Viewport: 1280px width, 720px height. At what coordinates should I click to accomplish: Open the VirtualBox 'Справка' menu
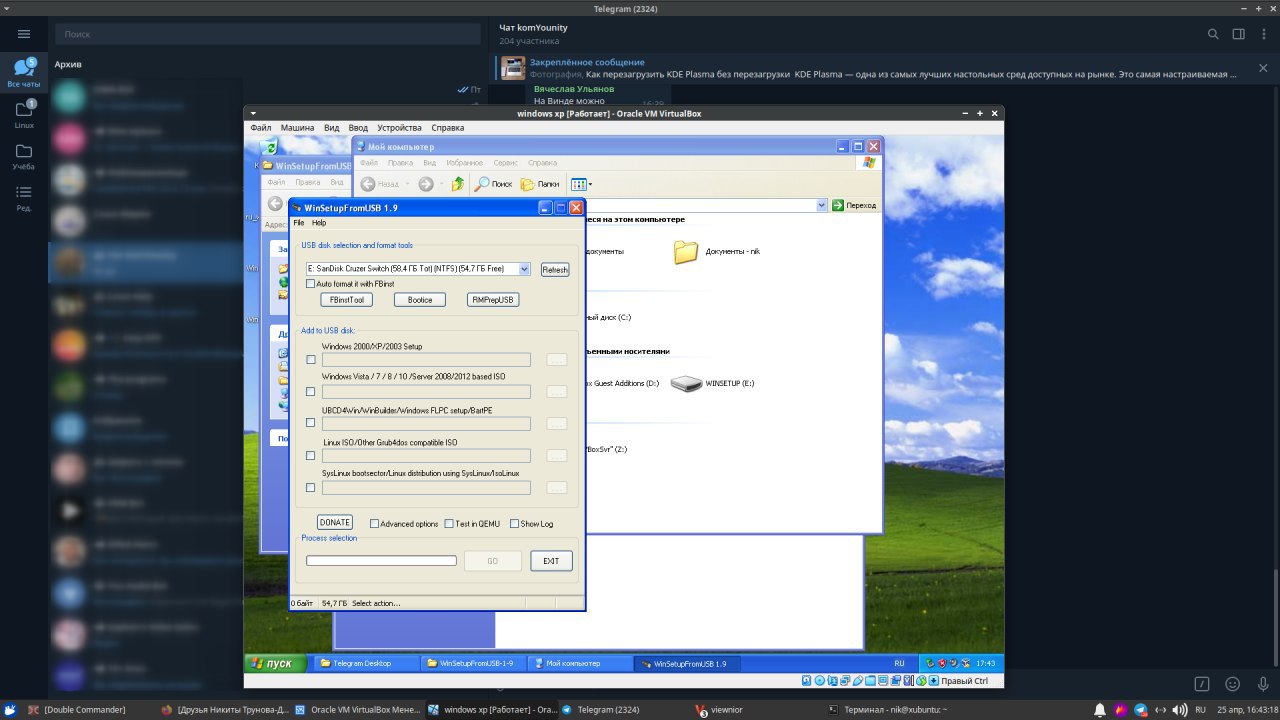point(448,128)
